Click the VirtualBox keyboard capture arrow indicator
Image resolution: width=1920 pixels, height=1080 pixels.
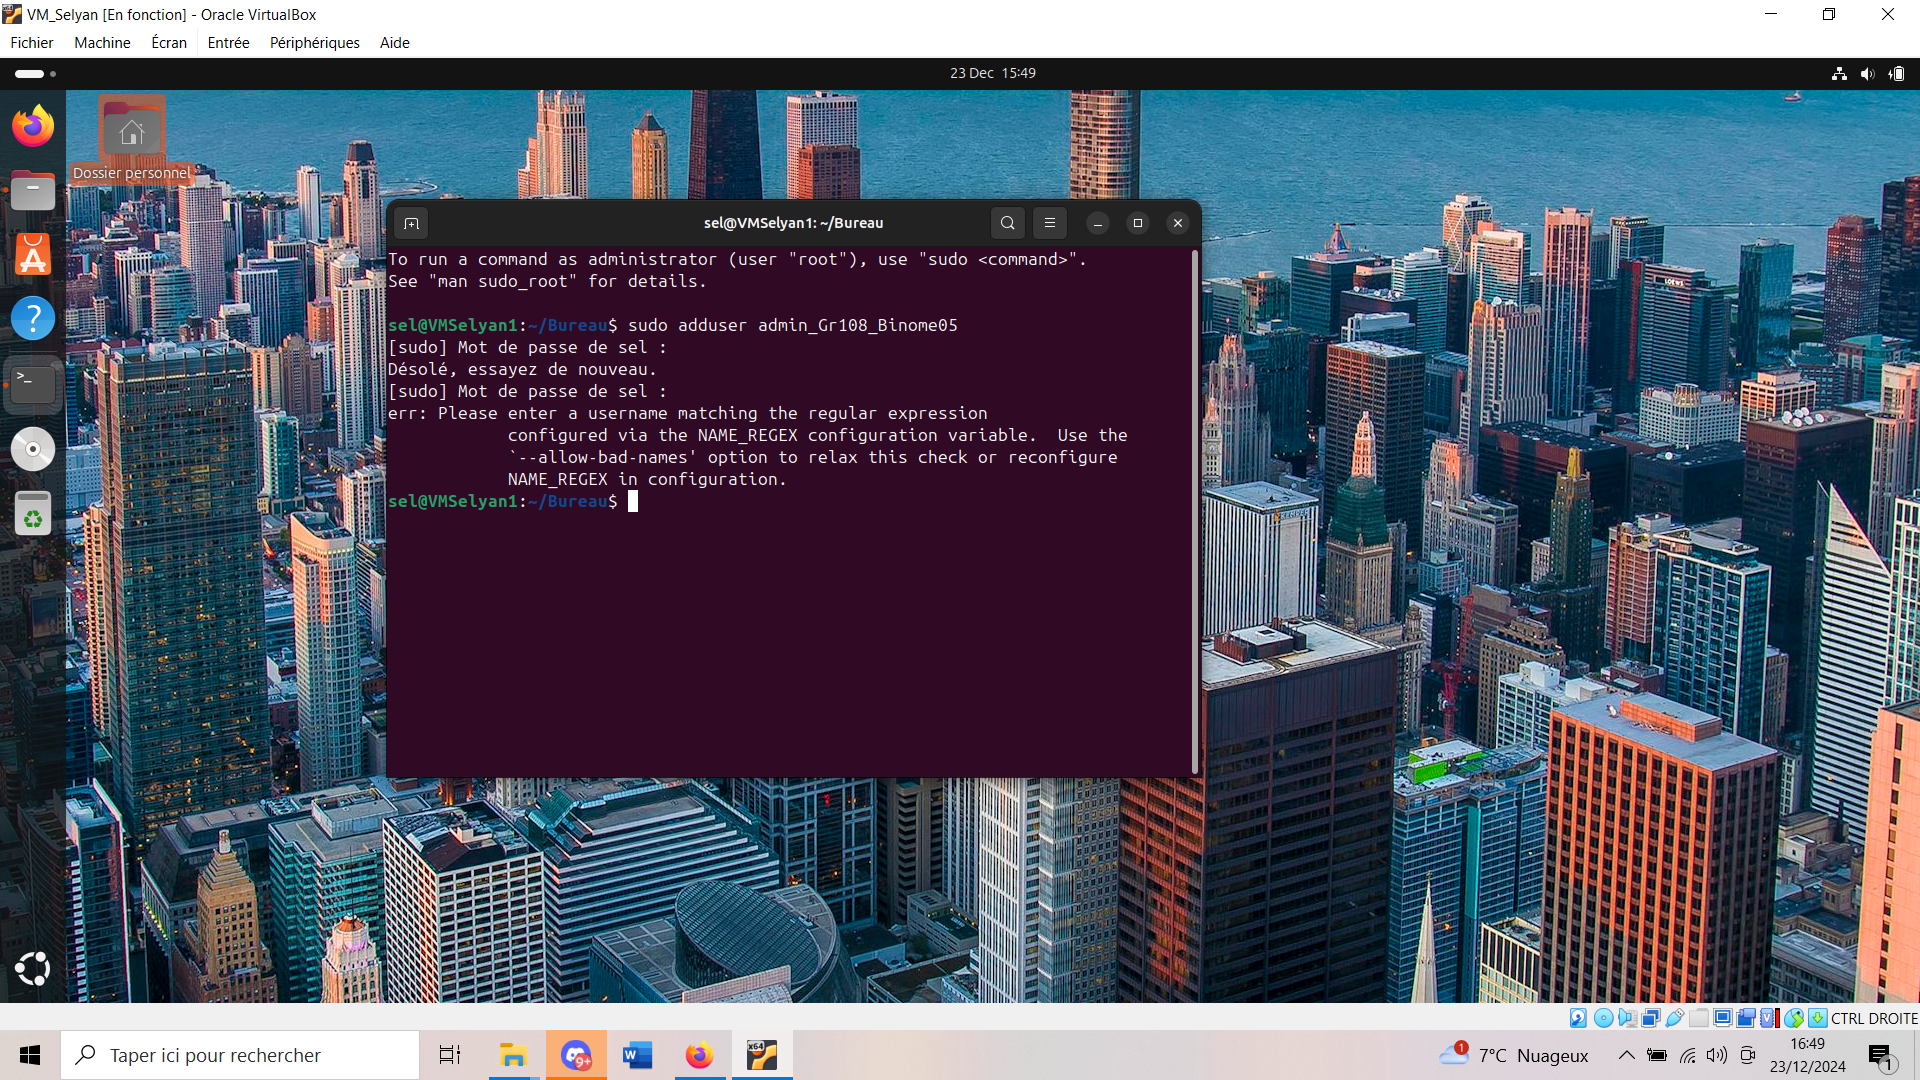coord(1818,1018)
